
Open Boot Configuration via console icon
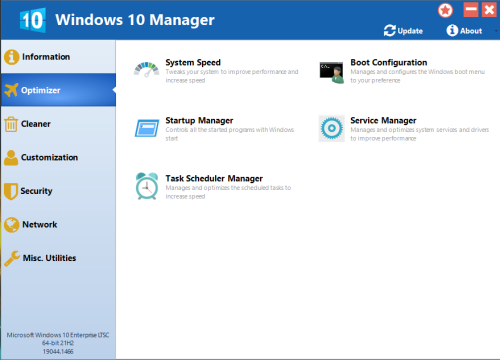click(331, 72)
